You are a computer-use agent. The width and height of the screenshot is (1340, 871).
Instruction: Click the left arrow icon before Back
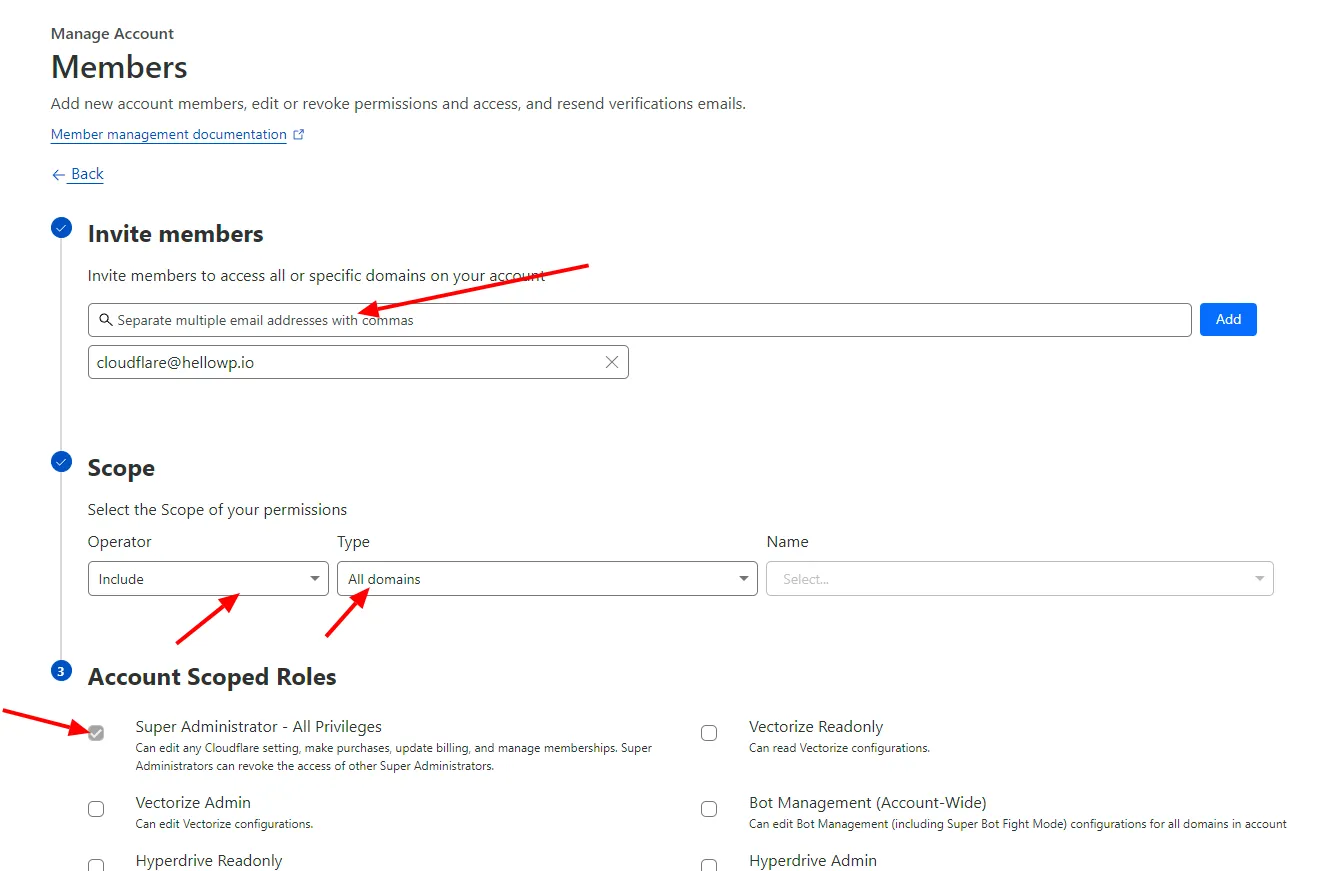click(58, 174)
